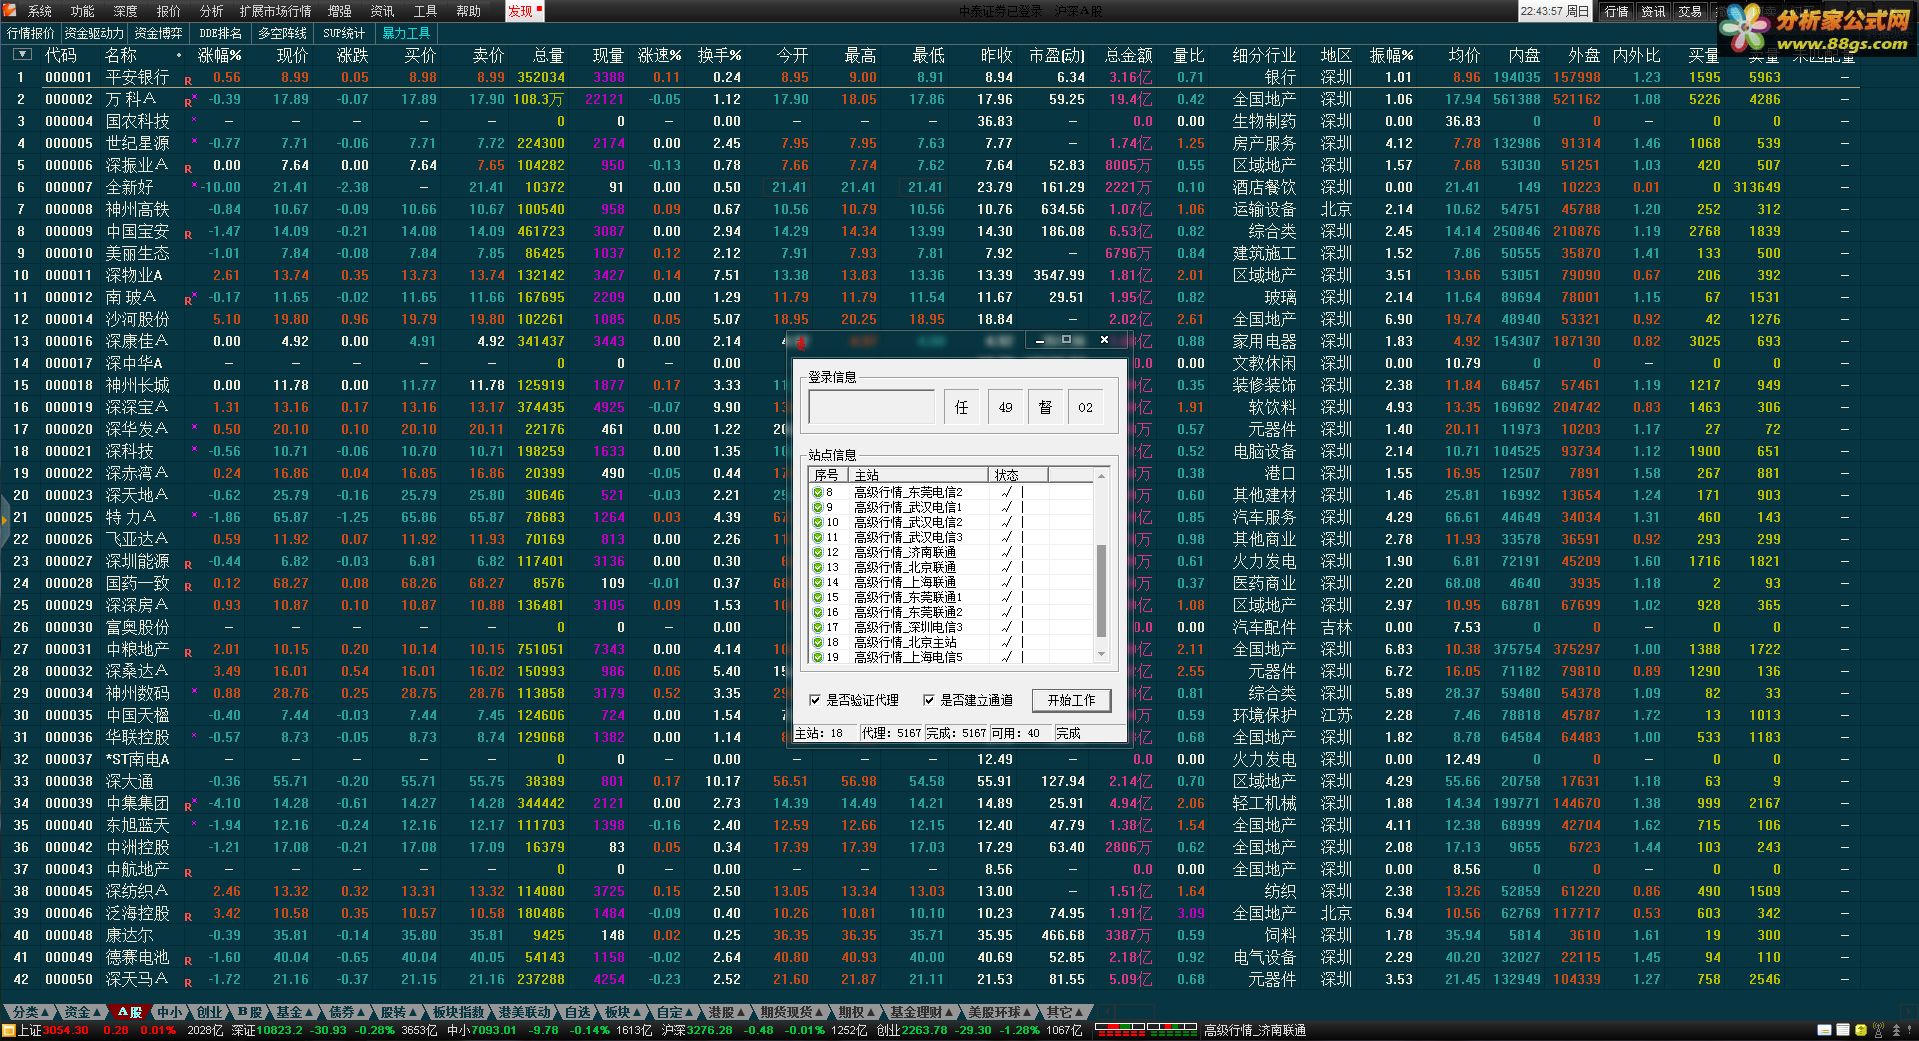Switch to the DDE排名 tab
The height and width of the screenshot is (1041, 1919).
(x=220, y=33)
